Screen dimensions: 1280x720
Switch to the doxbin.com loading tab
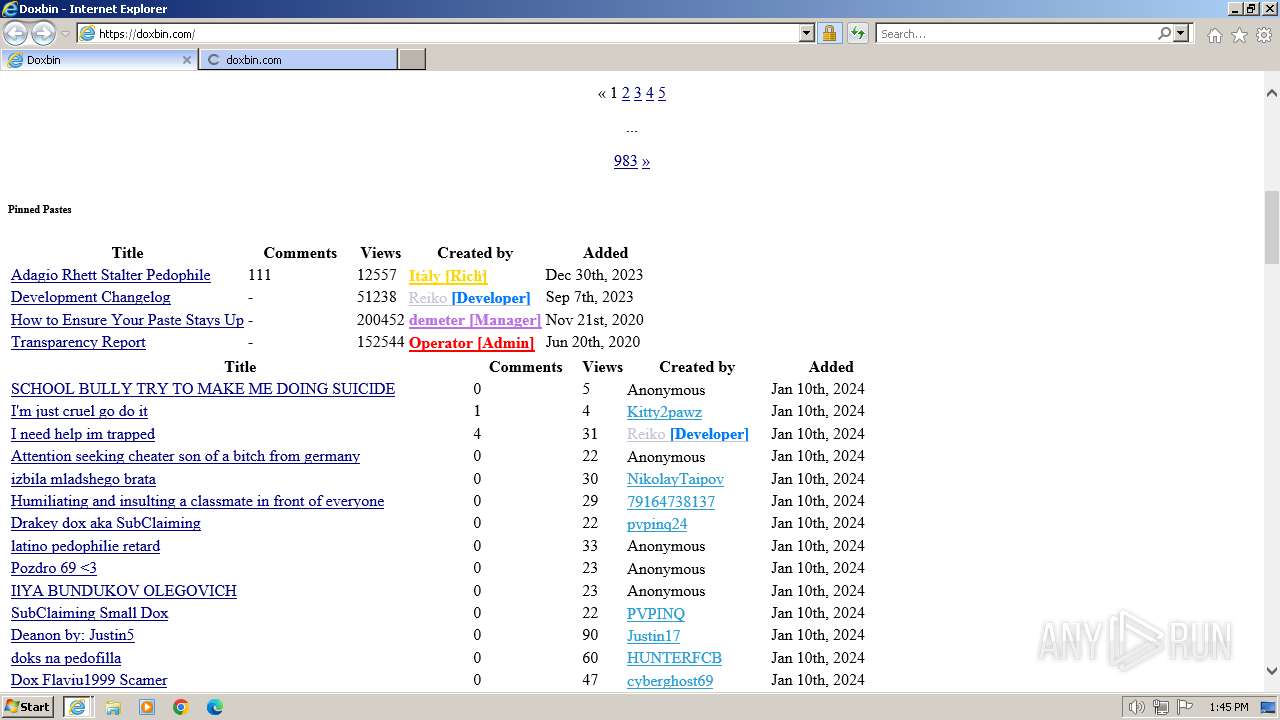[298, 60]
